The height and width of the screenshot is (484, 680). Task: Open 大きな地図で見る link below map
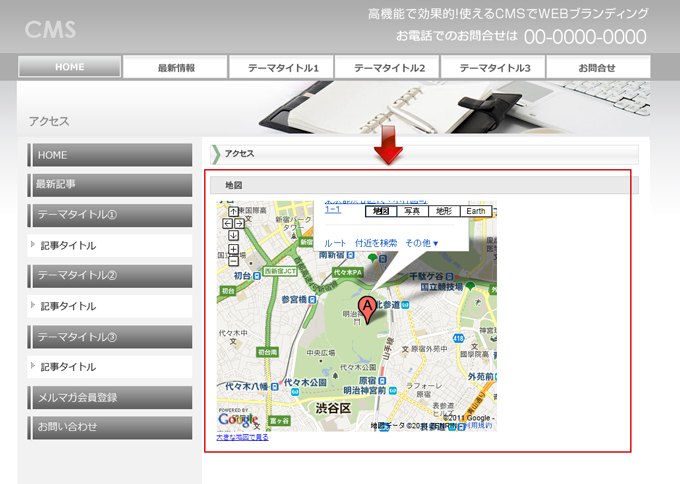click(242, 437)
